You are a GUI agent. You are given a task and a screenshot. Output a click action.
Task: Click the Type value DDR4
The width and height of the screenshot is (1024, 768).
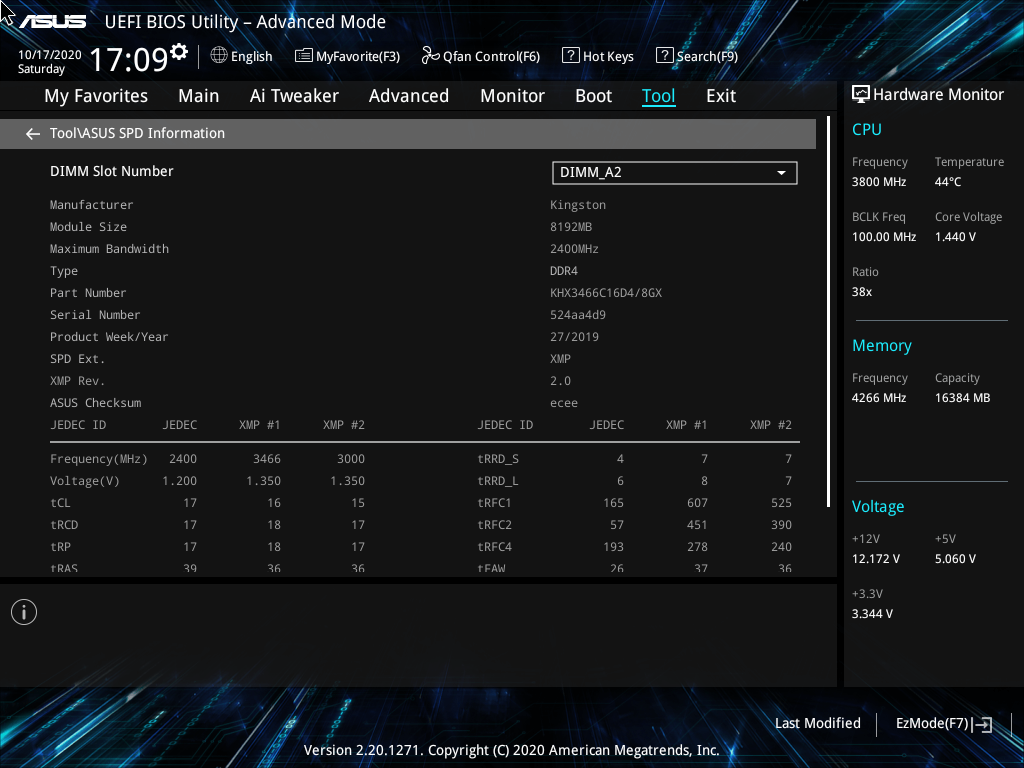coord(564,271)
